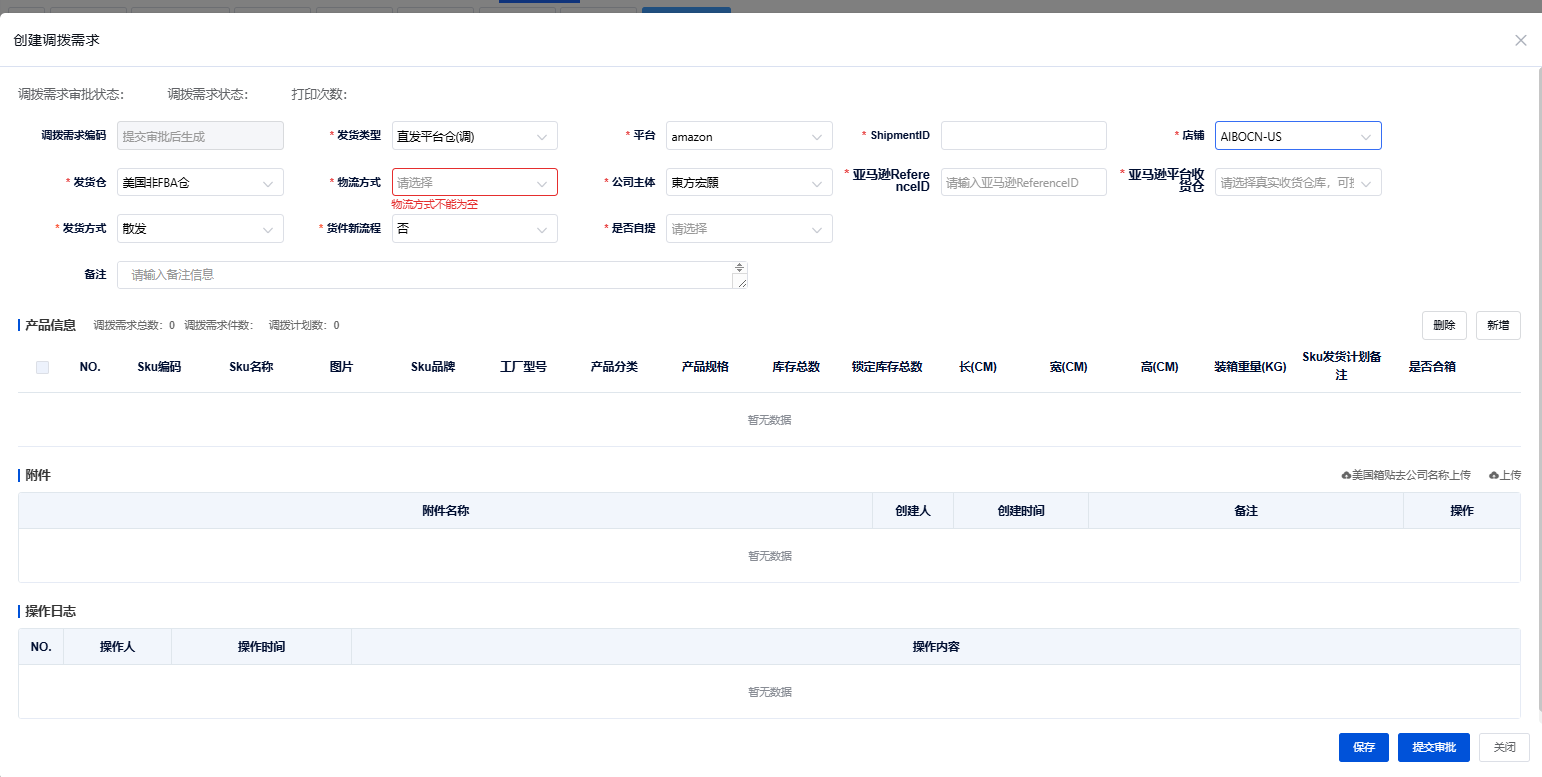The image size is (1542, 777).
Task: Click 美国箱贴去公司名称上传 cloud icon
Action: [1346, 475]
